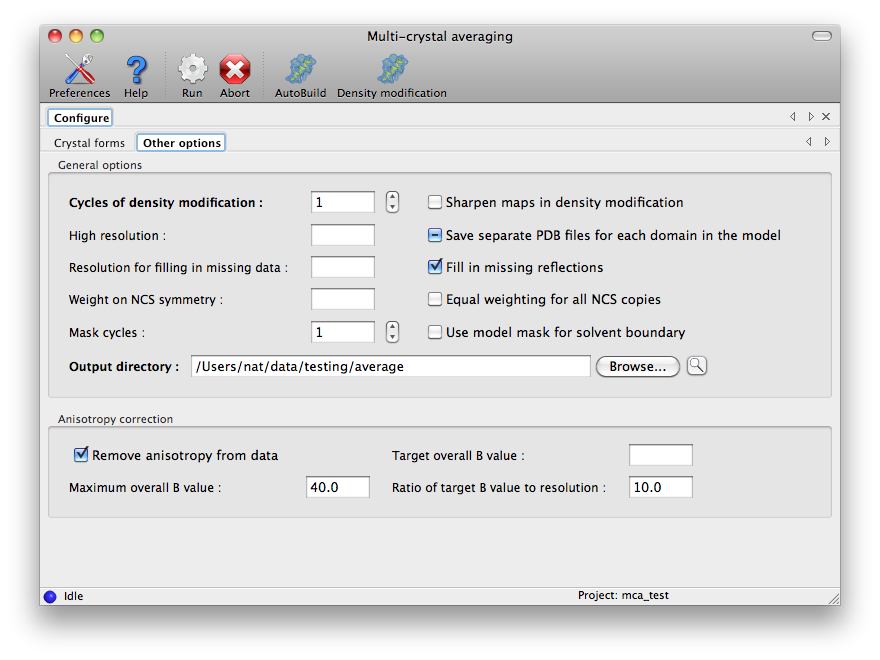Viewport: 880px width, 660px height.
Task: Click the red Abort icon
Action: pyautogui.click(x=235, y=70)
